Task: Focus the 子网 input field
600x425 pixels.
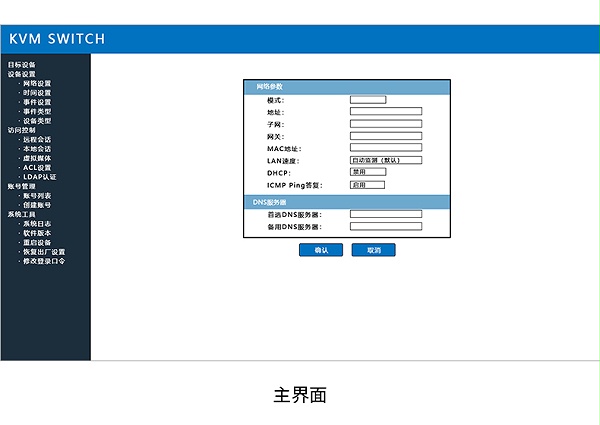Action: (386, 124)
